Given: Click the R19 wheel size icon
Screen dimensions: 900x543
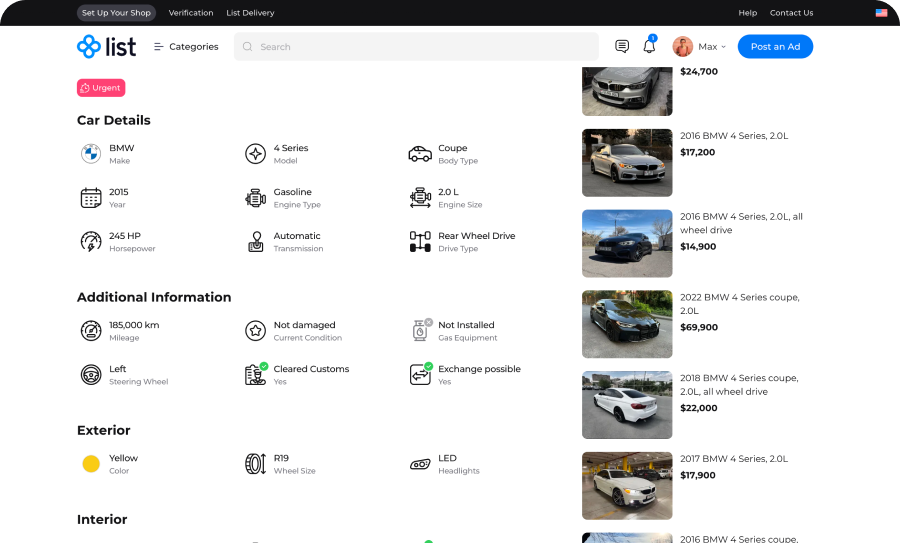Looking at the screenshot, I should 255,464.
